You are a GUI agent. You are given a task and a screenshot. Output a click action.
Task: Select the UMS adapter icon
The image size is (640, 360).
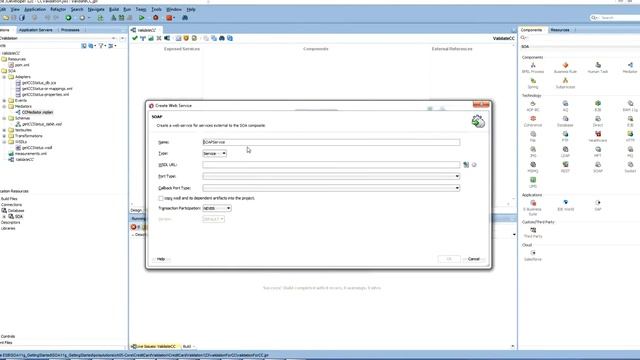click(533, 180)
